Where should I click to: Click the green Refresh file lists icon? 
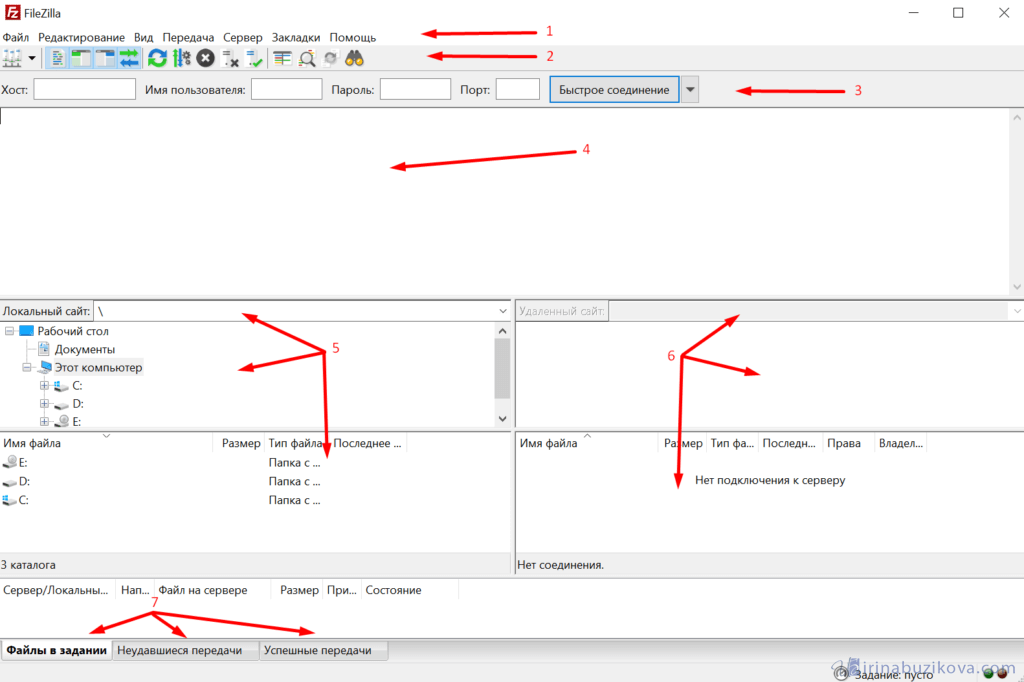coord(157,58)
